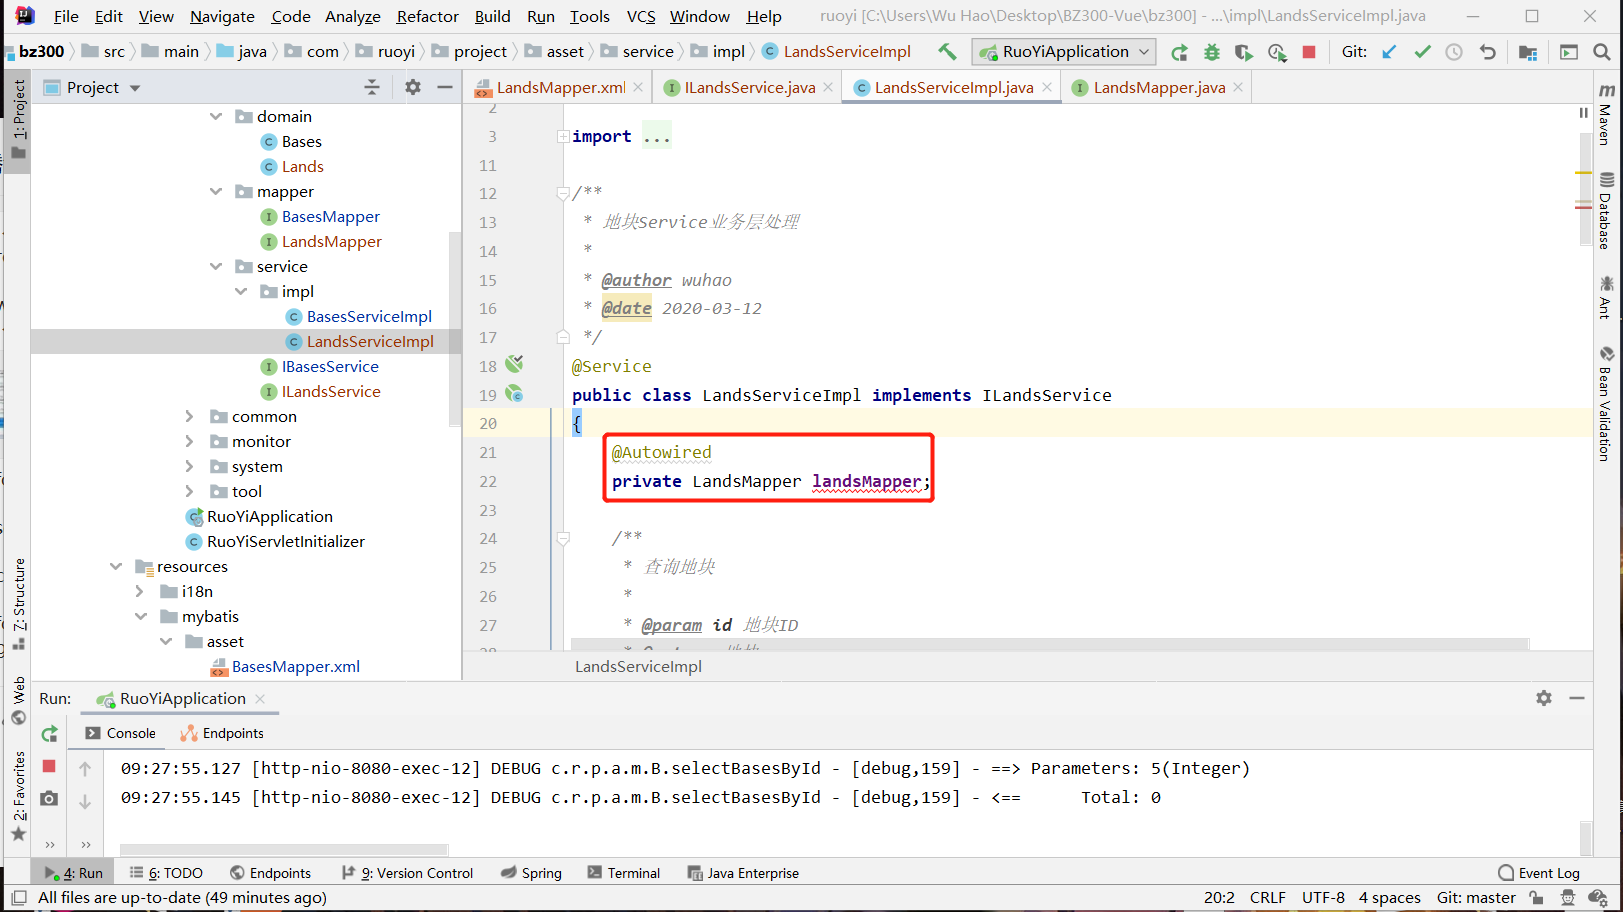
Task: Open Endpoints tab in Run panel
Action: (223, 733)
